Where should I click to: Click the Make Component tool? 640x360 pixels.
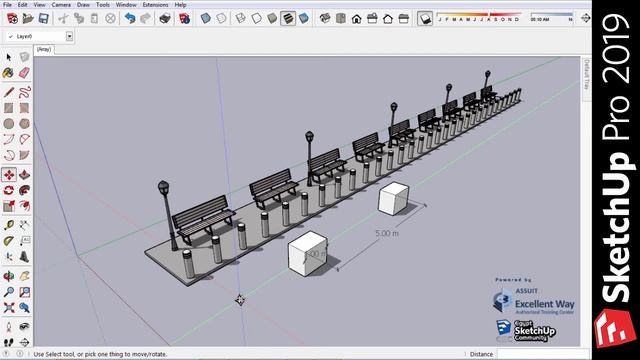coord(24,58)
